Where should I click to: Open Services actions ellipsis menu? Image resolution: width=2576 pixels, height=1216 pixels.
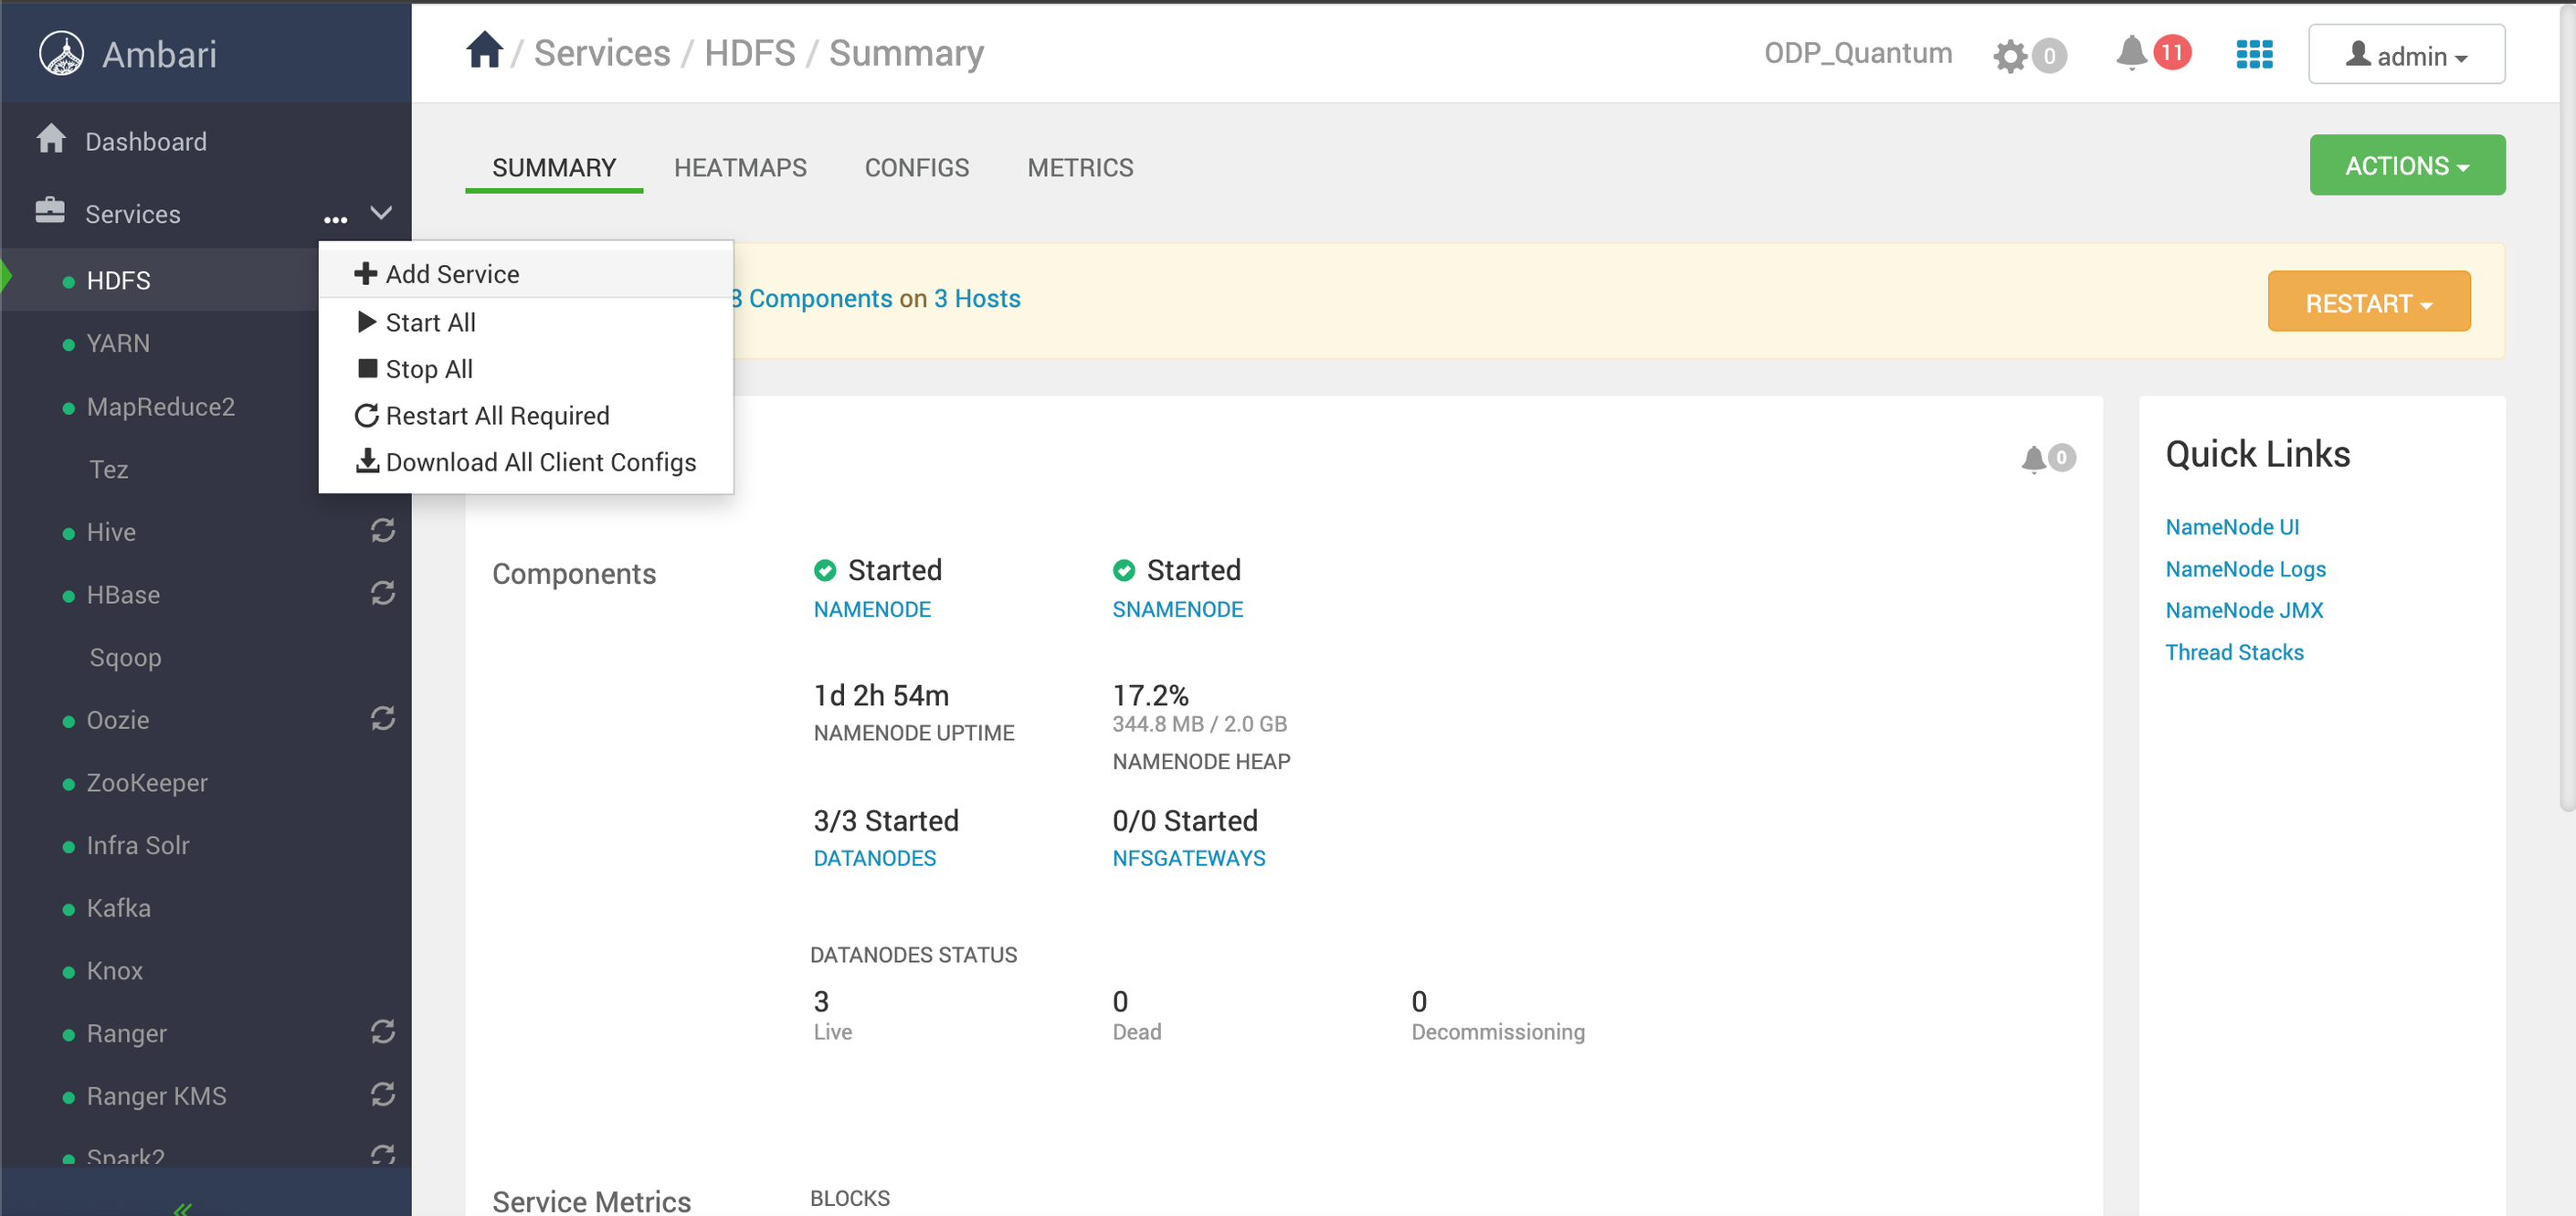pos(335,218)
